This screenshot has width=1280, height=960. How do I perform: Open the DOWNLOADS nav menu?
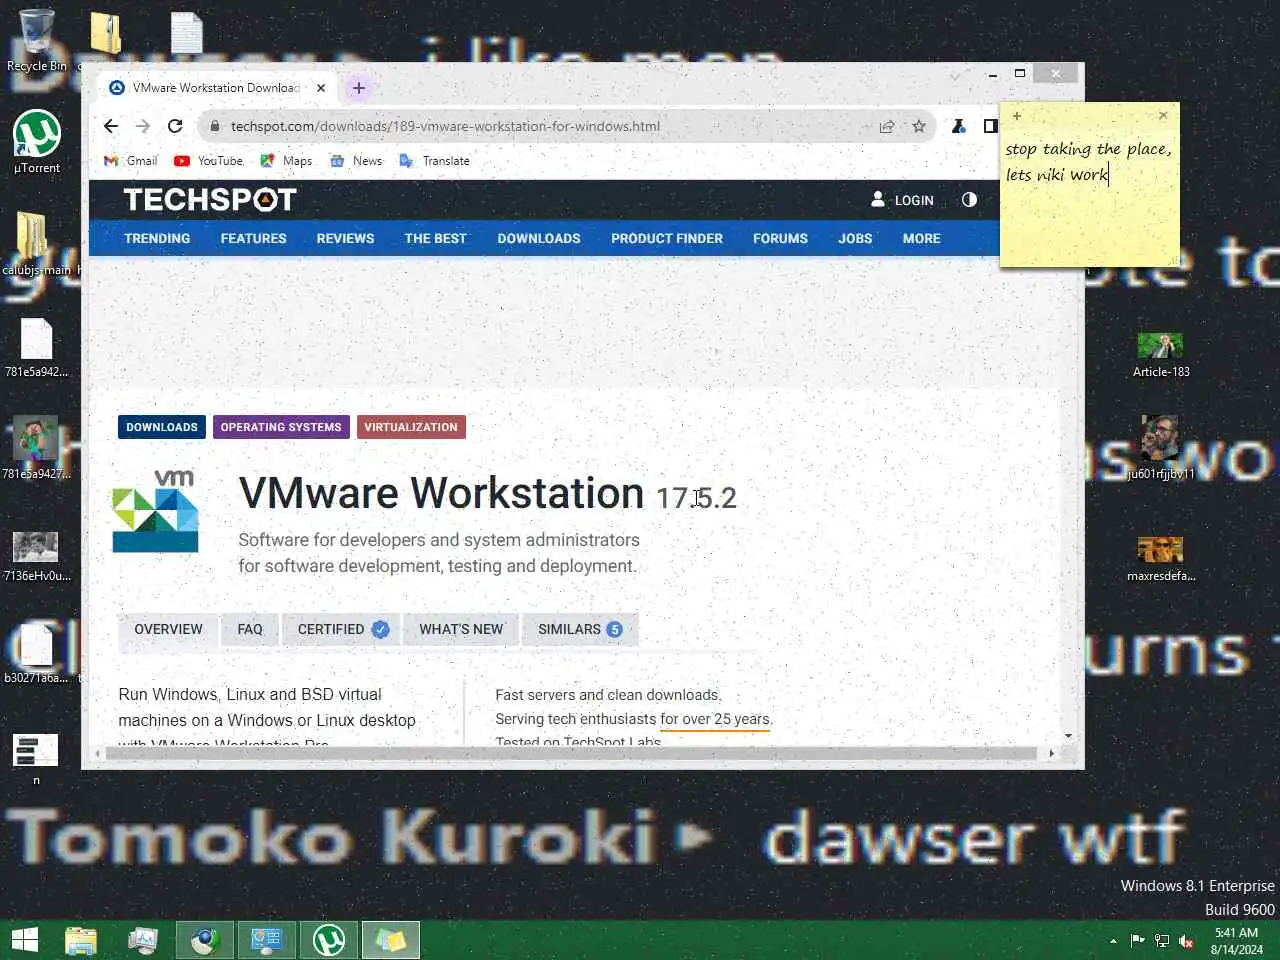[x=539, y=239]
